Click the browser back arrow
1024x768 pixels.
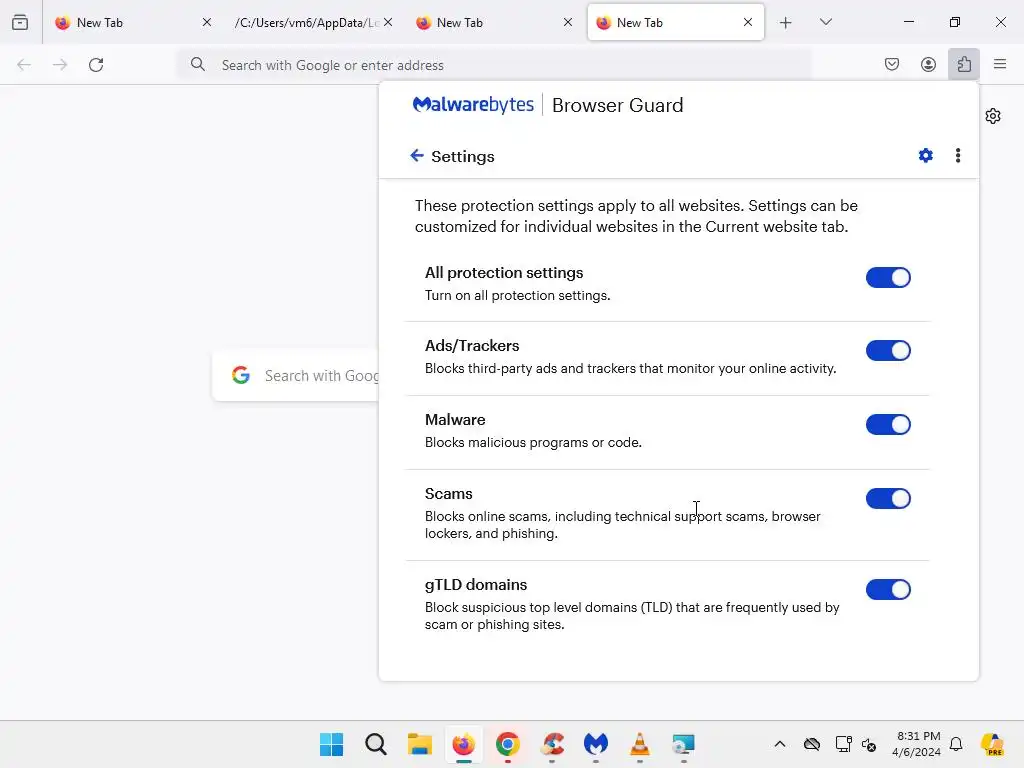tap(24, 65)
